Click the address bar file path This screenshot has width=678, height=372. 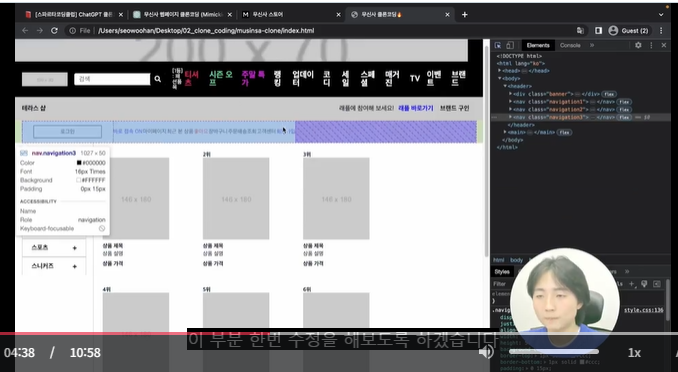click(206, 31)
